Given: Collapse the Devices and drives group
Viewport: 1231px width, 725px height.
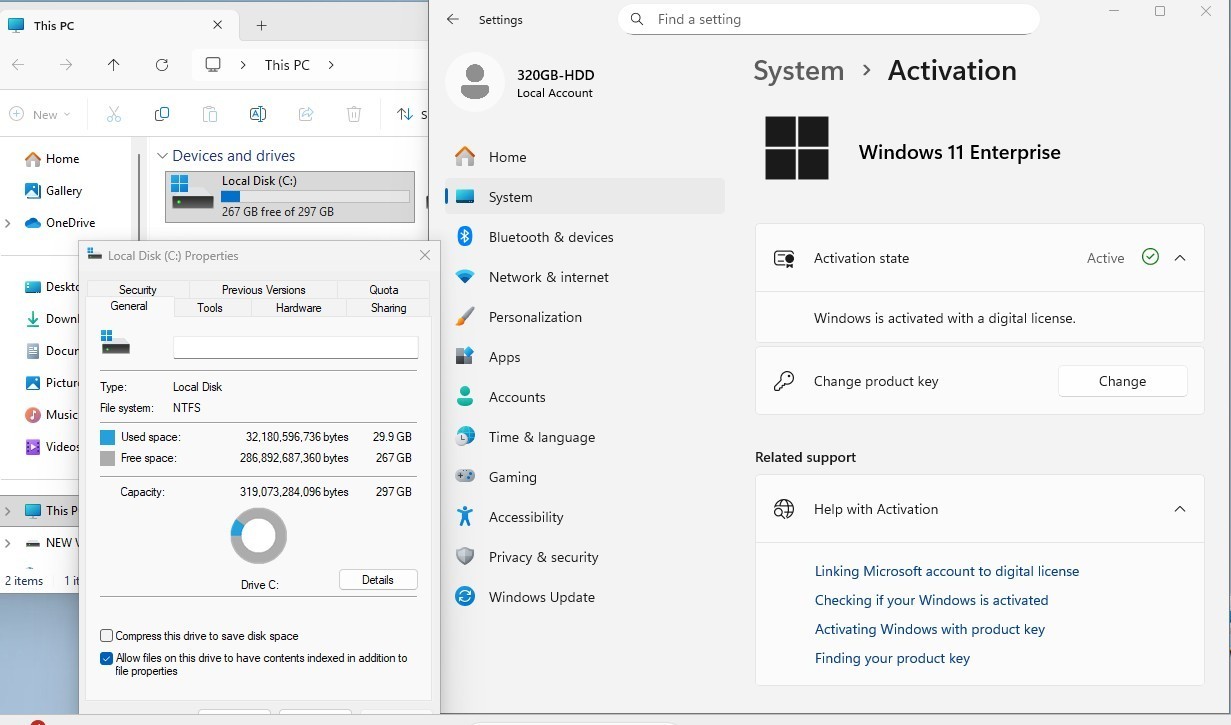Looking at the screenshot, I should pyautogui.click(x=162, y=156).
